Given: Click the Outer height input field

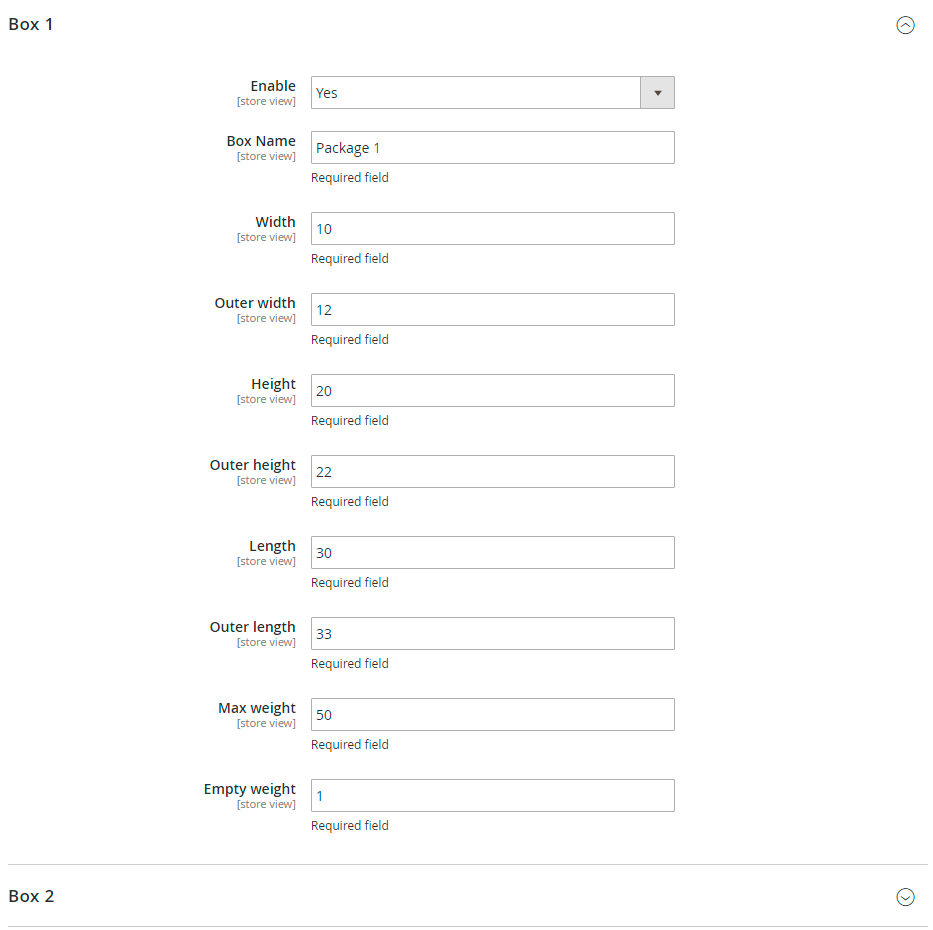Looking at the screenshot, I should (x=493, y=471).
